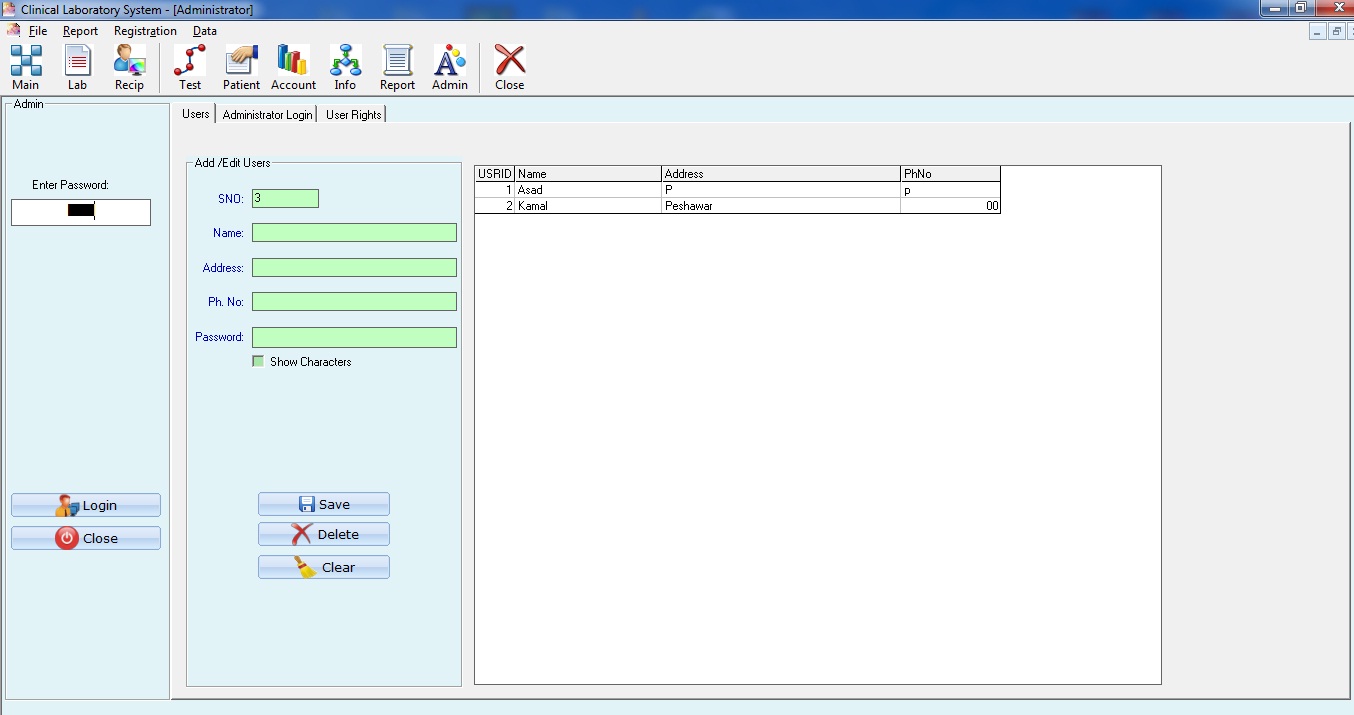Toggle the Show Characters checkbox
The width and height of the screenshot is (1354, 715).
pos(258,362)
